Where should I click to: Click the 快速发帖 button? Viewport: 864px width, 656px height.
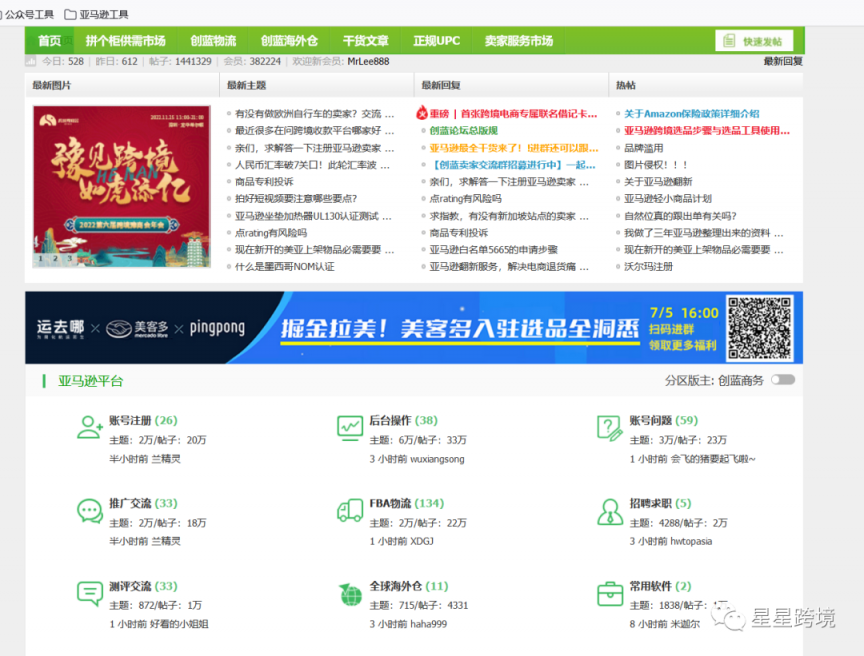point(754,41)
